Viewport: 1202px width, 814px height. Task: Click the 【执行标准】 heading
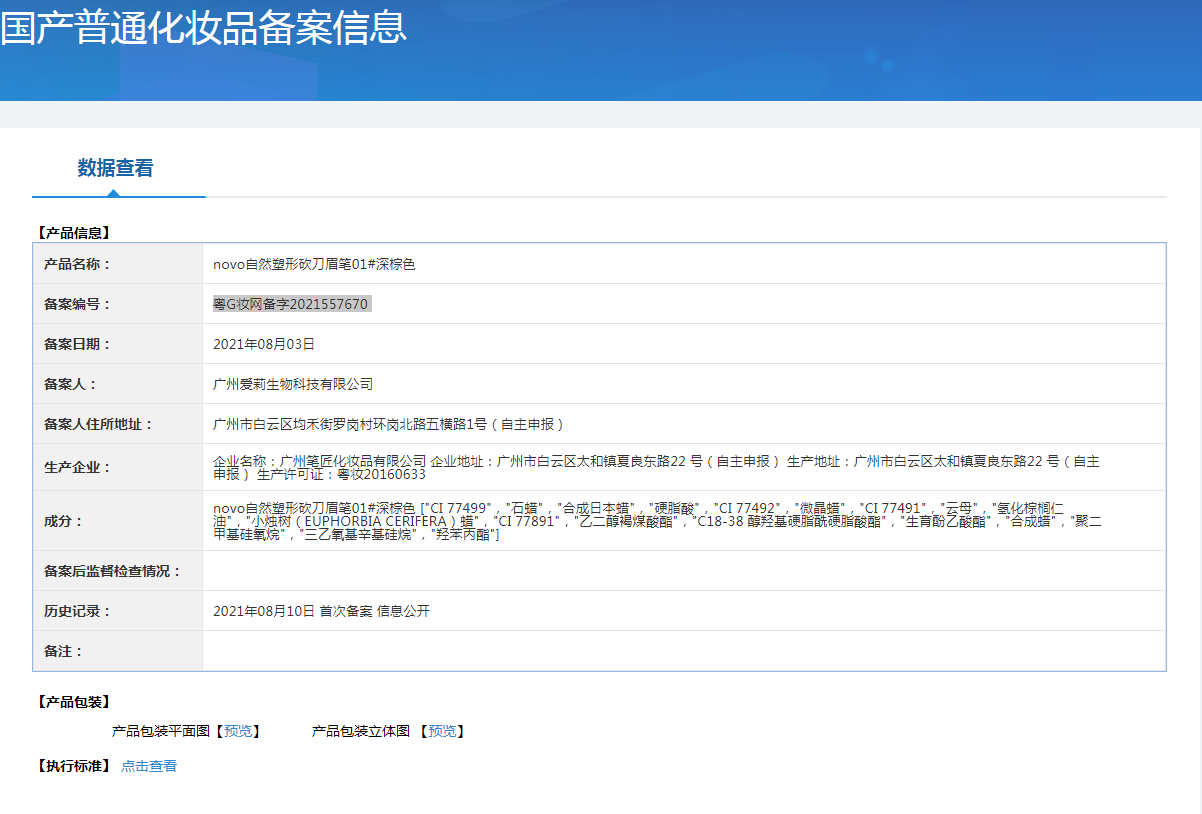click(x=72, y=766)
